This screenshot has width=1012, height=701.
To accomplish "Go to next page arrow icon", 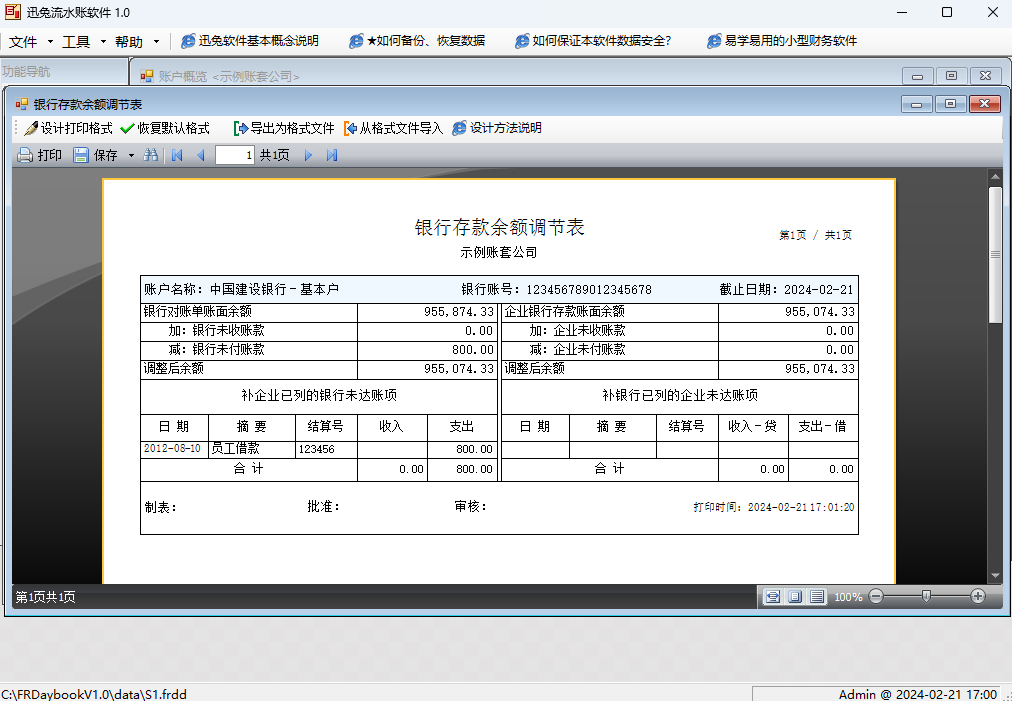I will [309, 155].
